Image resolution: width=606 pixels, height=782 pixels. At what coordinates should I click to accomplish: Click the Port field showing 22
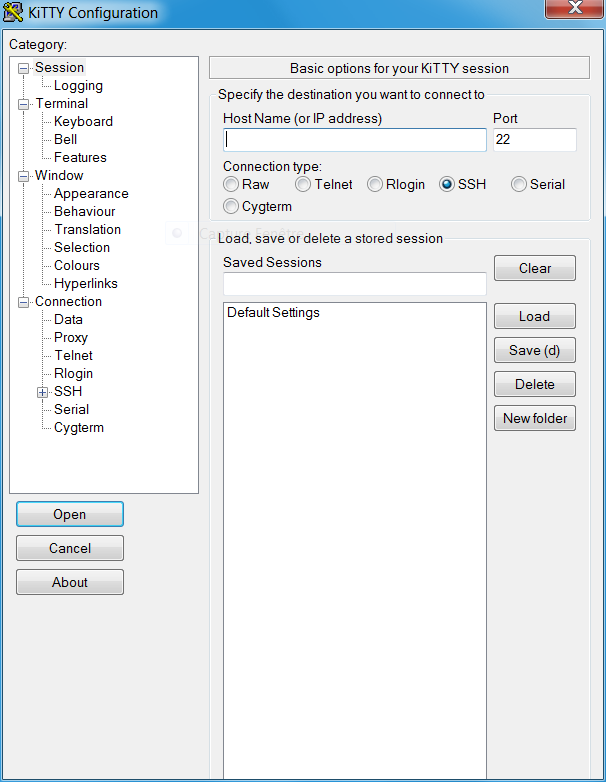click(x=535, y=140)
